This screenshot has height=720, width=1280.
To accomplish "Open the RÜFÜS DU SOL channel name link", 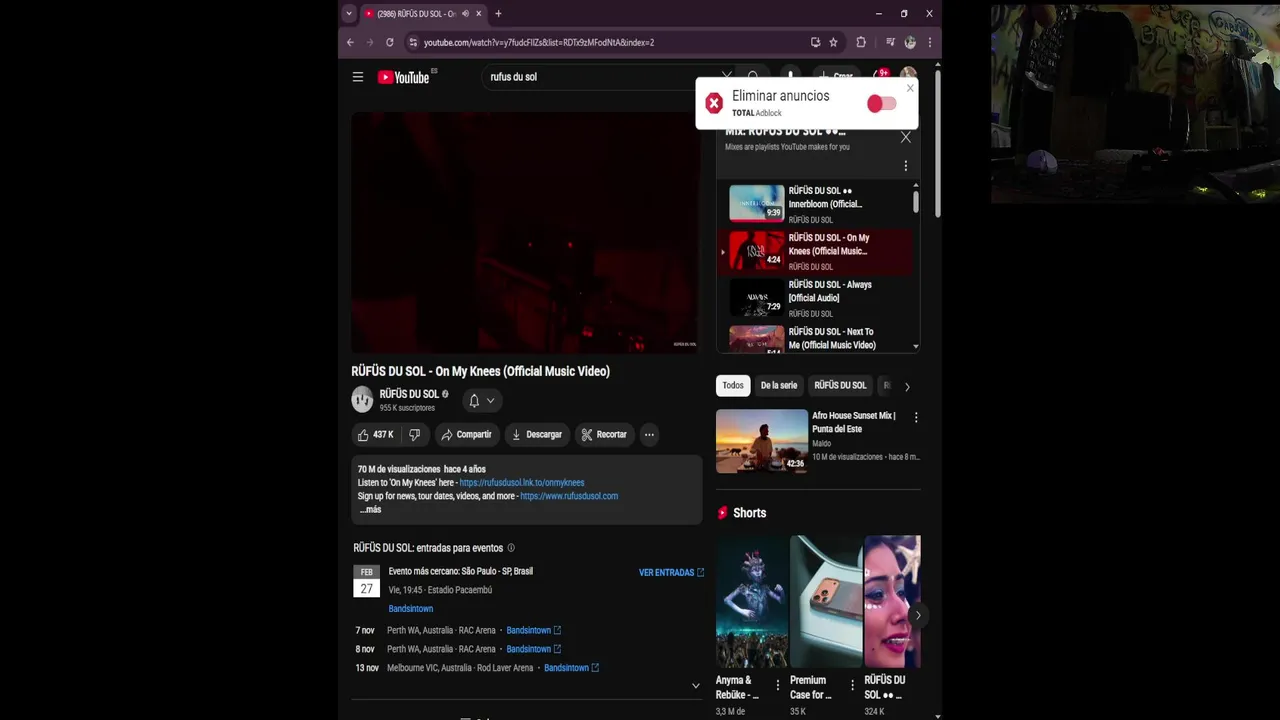I will point(409,394).
